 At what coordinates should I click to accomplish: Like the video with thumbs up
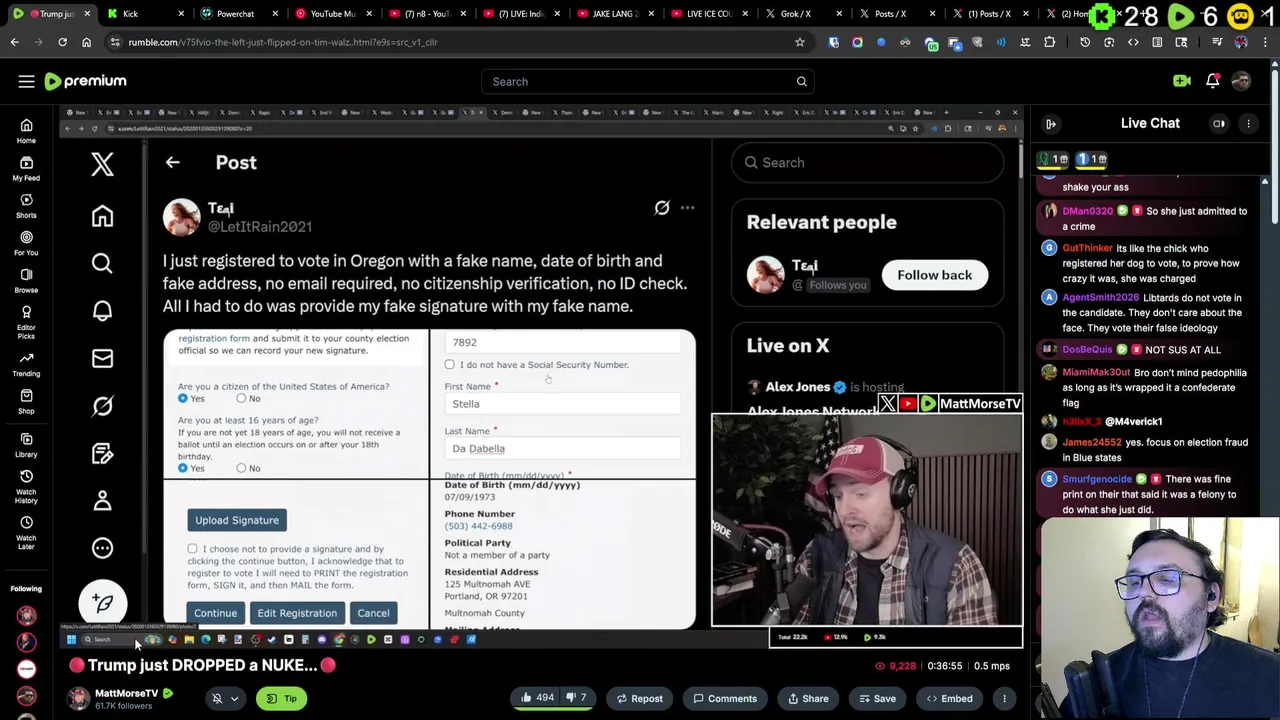click(x=537, y=699)
